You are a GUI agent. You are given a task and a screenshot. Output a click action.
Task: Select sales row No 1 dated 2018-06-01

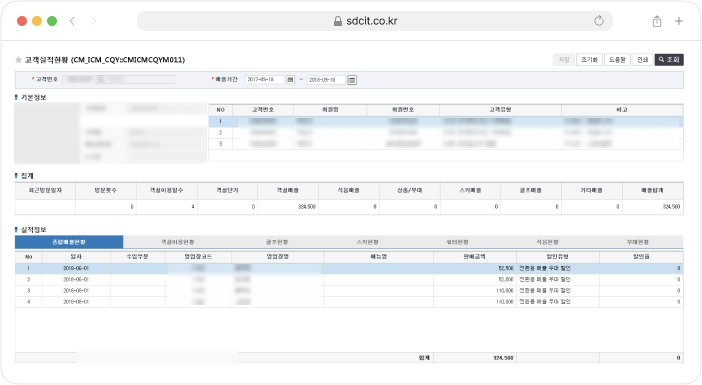point(349,268)
